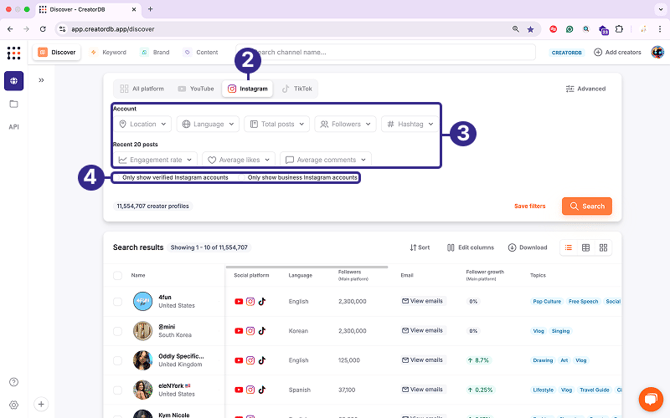This screenshot has width=670, height=418.
Task: Switch to the Content tab
Action: [201, 52]
